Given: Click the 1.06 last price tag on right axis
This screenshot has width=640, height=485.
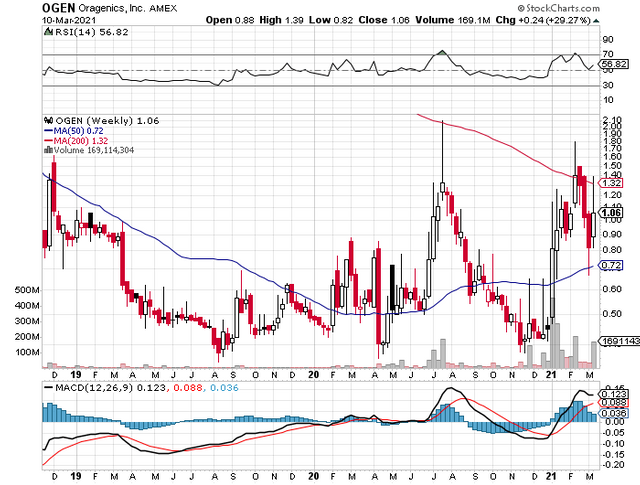Looking at the screenshot, I should click(x=612, y=212).
